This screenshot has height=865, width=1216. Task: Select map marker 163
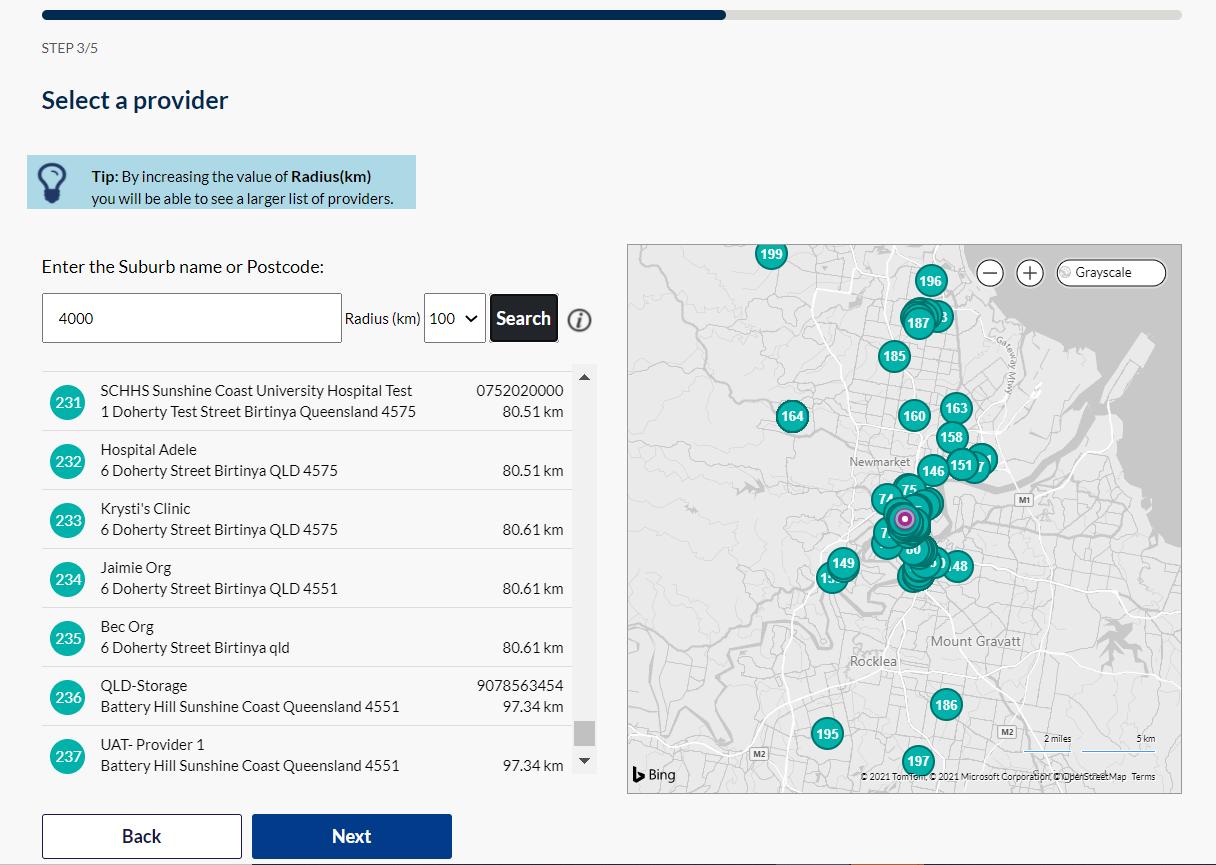pos(956,408)
